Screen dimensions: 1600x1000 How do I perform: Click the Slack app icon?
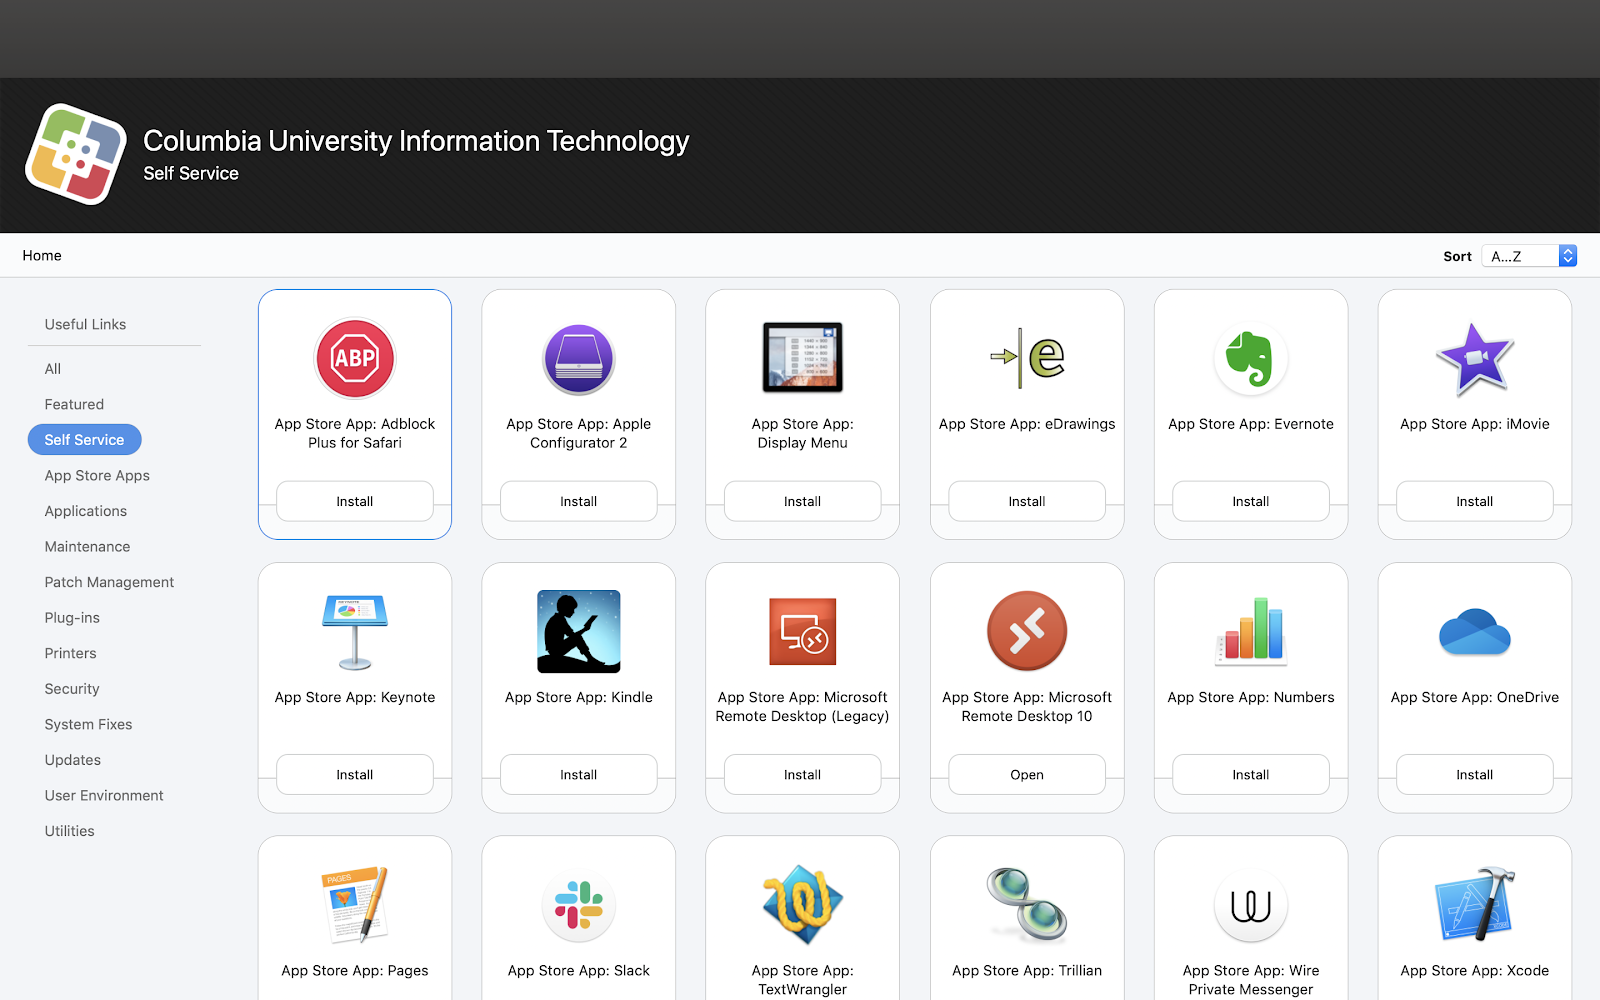tap(579, 905)
